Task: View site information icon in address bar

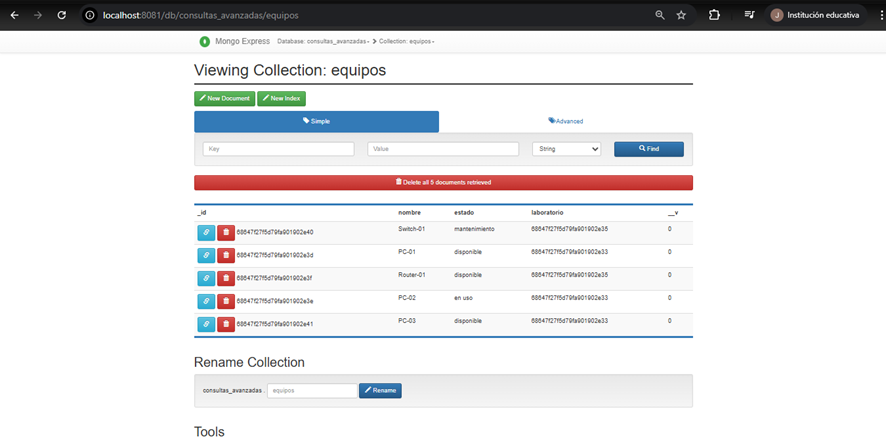Action: 90,15
